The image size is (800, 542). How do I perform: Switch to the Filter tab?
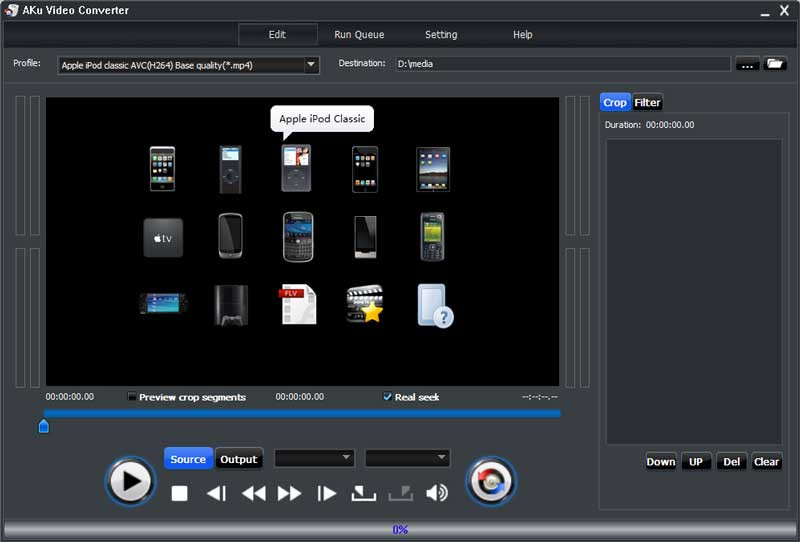[x=647, y=103]
